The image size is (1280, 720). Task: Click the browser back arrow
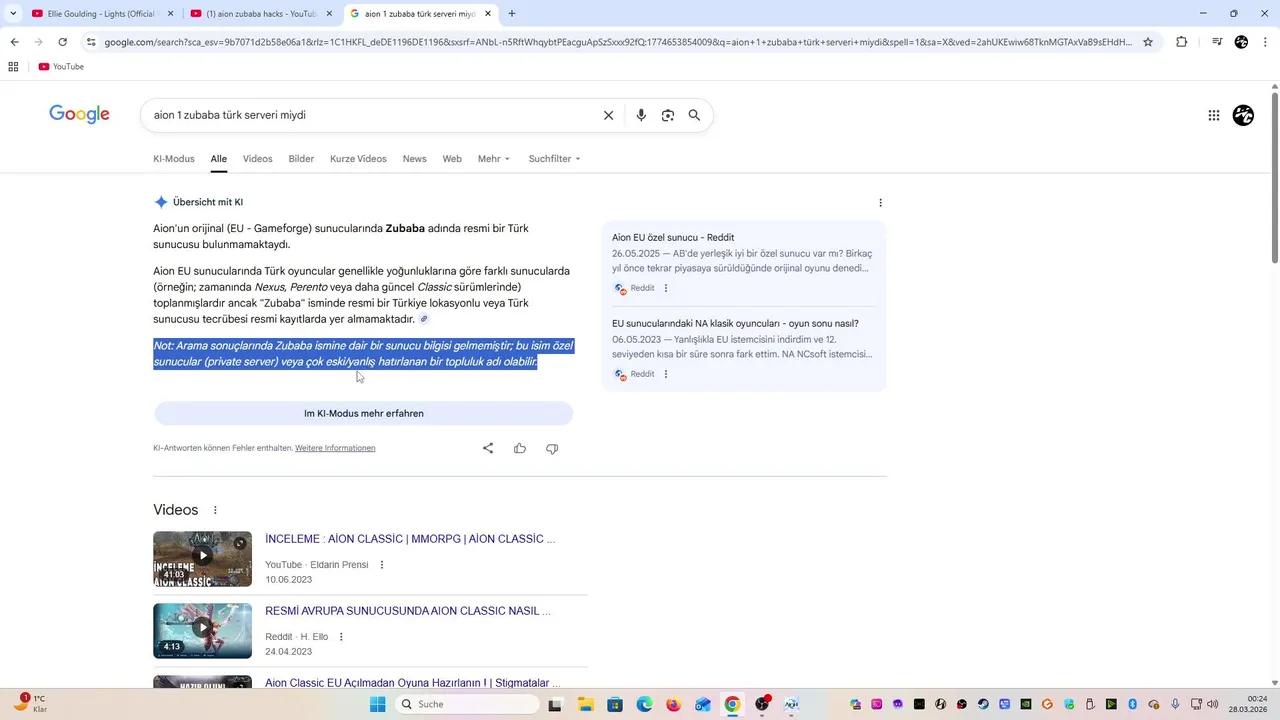pos(14,42)
